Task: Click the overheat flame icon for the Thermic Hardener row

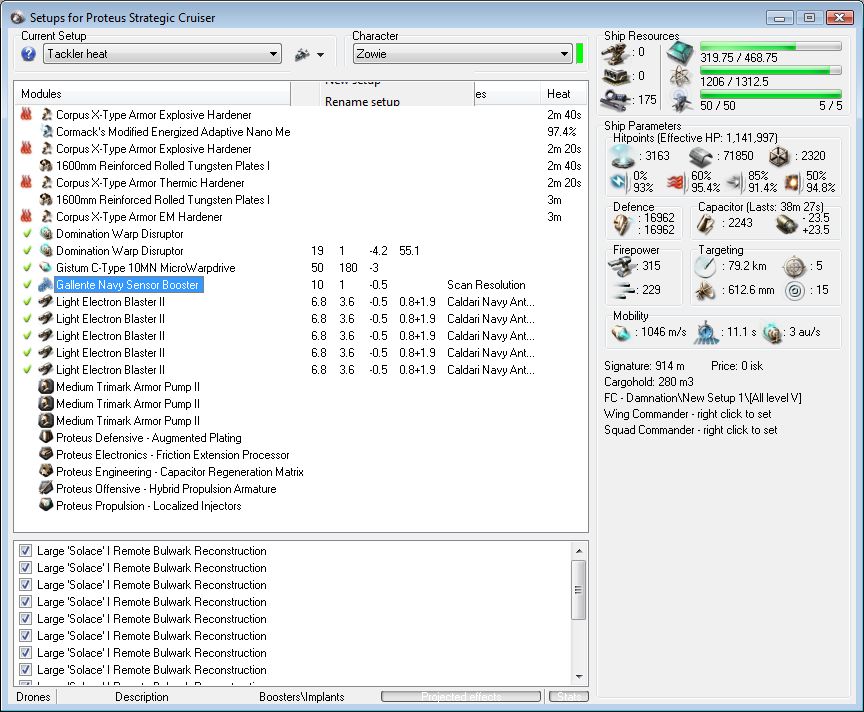Action: (x=26, y=182)
